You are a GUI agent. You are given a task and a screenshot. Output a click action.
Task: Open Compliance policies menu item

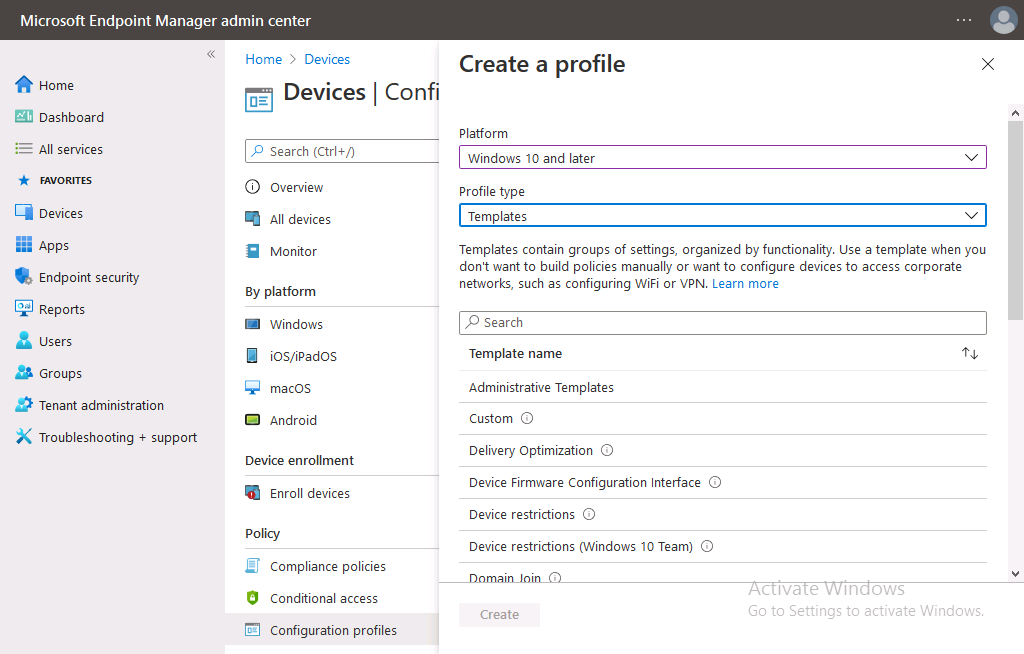pyautogui.click(x=328, y=566)
